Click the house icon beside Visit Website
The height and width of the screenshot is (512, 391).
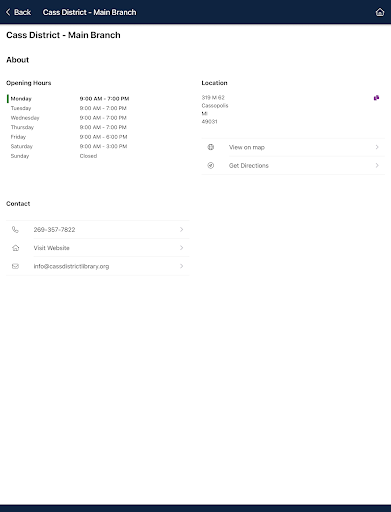(15, 248)
